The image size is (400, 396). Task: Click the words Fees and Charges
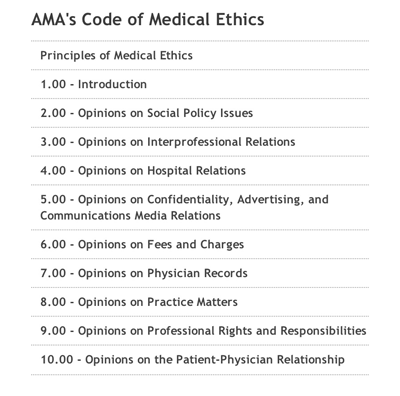[196, 244]
